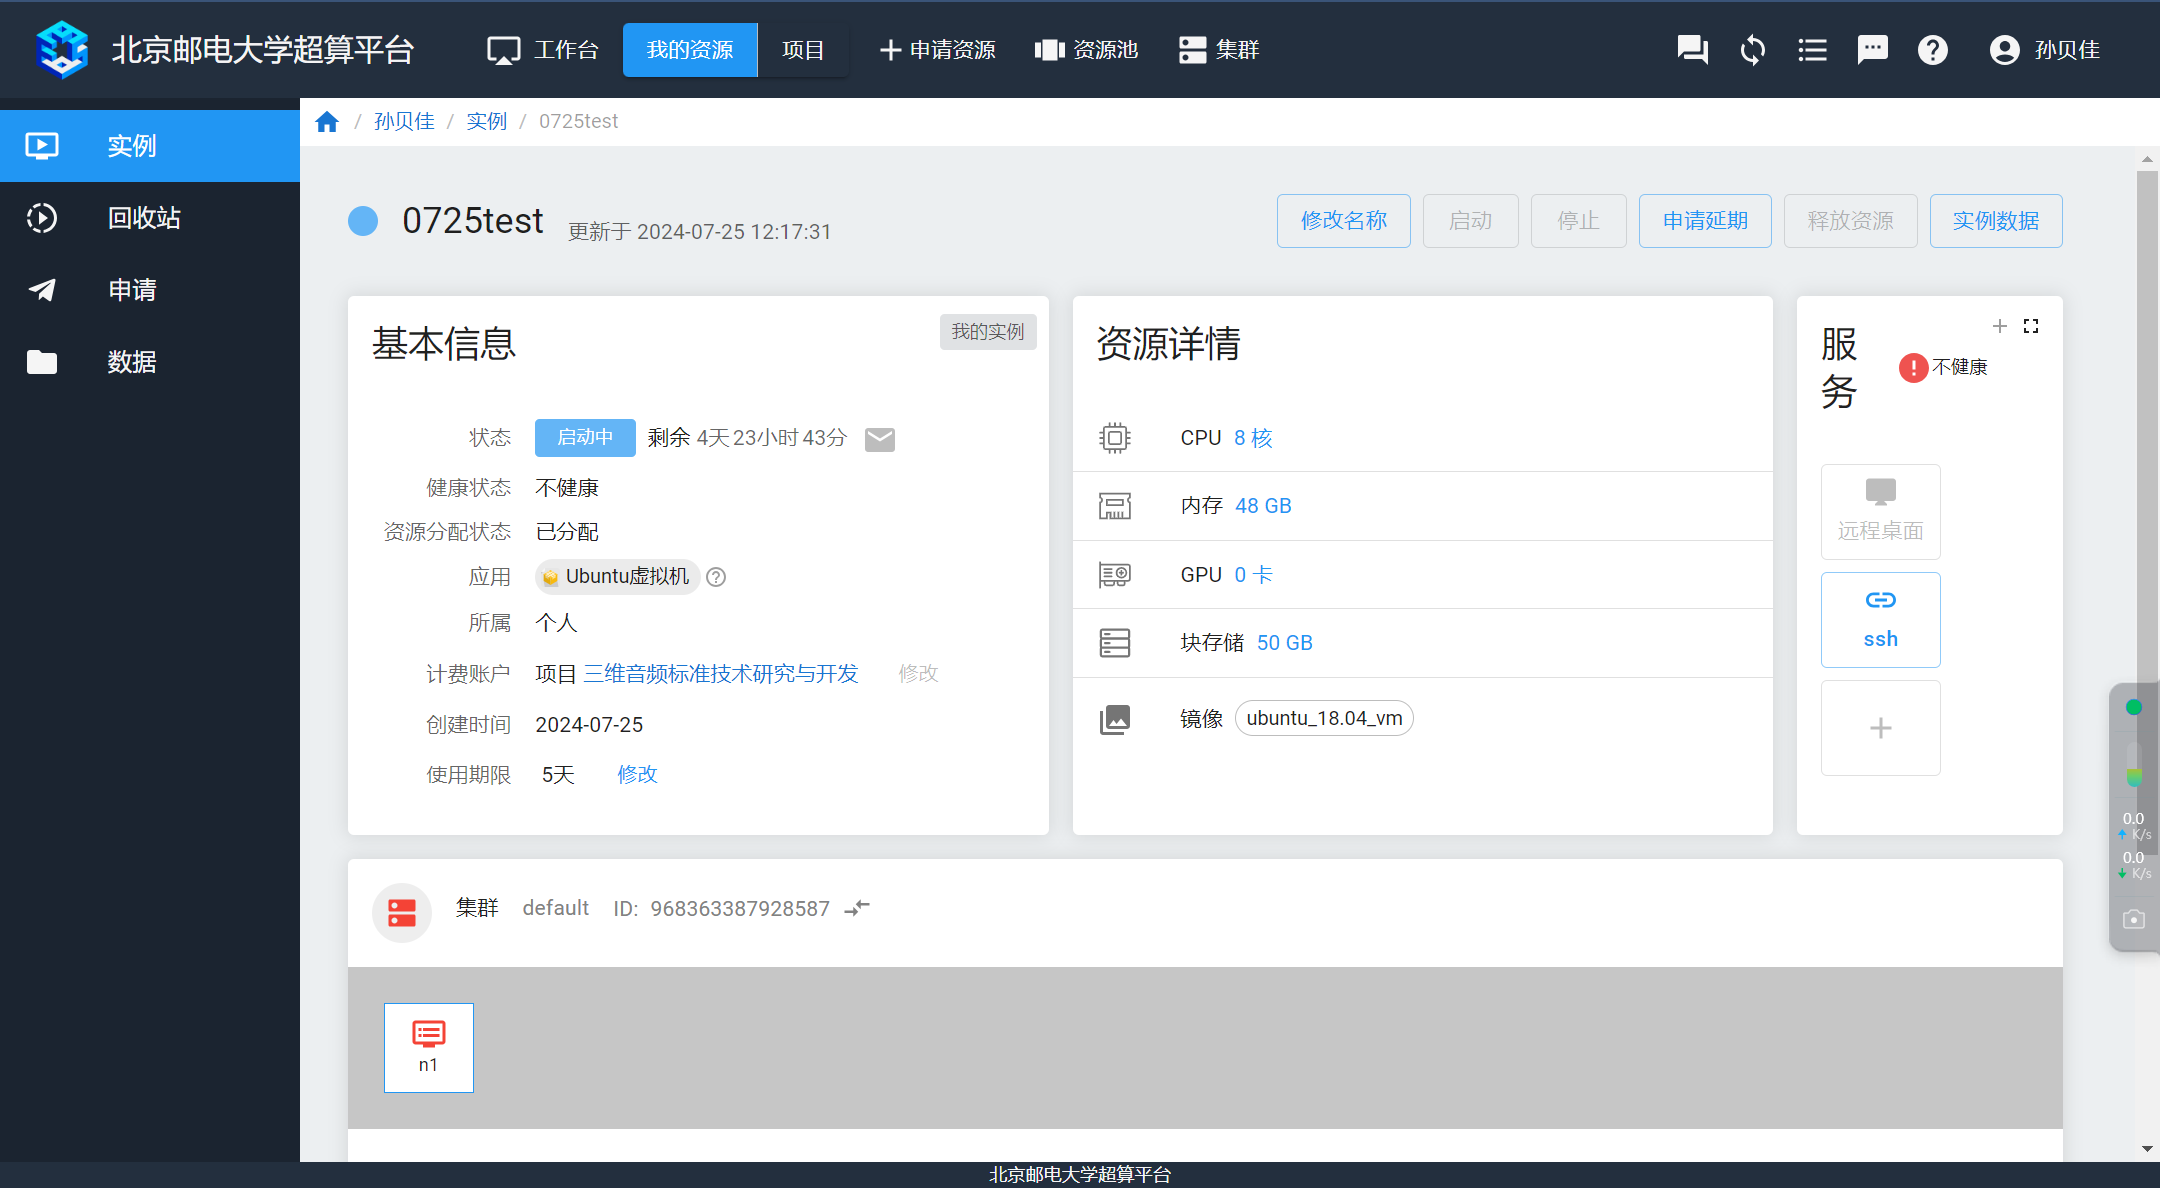This screenshot has width=2160, height=1188.
Task: Click the small plus icon in the 服务 panel header
Action: click(x=2000, y=326)
